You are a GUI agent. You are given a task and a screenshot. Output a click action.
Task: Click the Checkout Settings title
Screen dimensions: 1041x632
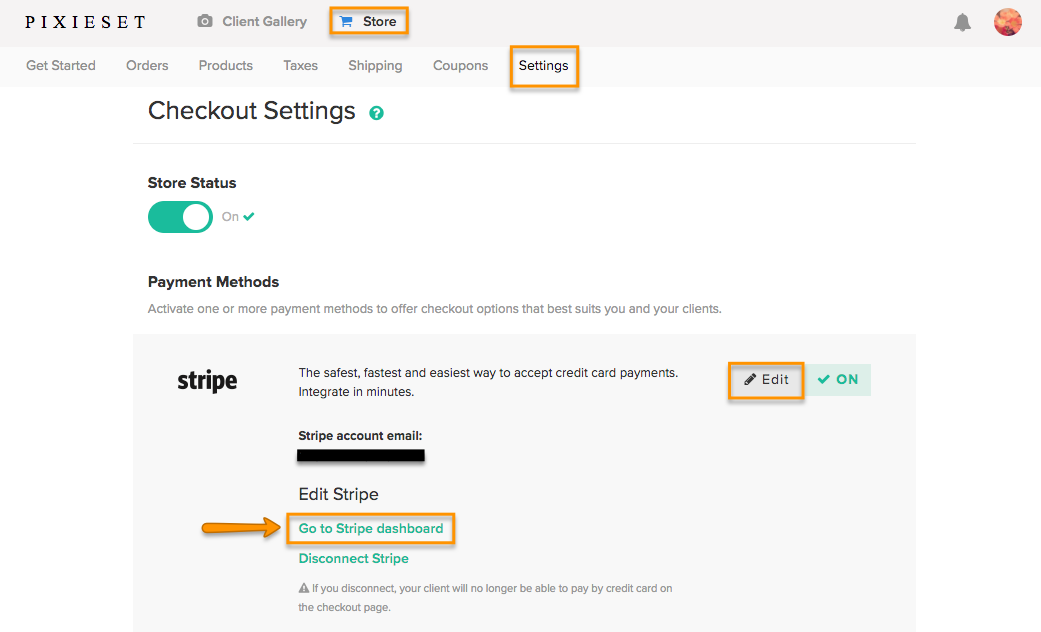click(252, 111)
